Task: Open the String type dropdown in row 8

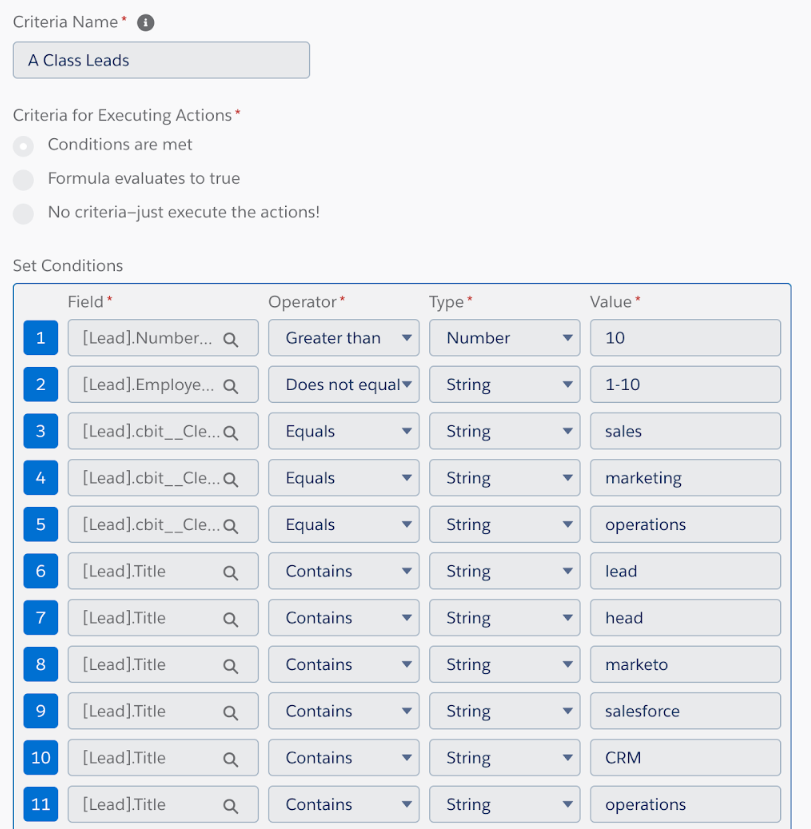Action: click(x=504, y=664)
